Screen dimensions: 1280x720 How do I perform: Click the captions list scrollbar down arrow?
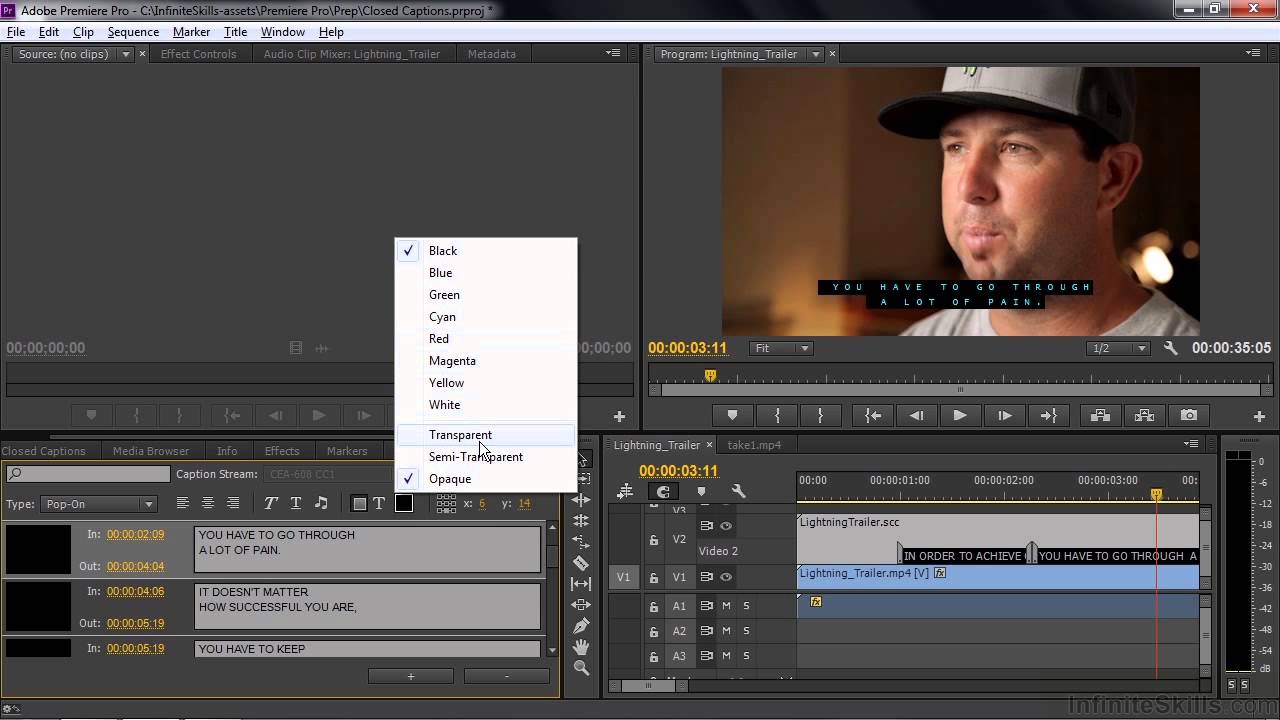point(553,650)
